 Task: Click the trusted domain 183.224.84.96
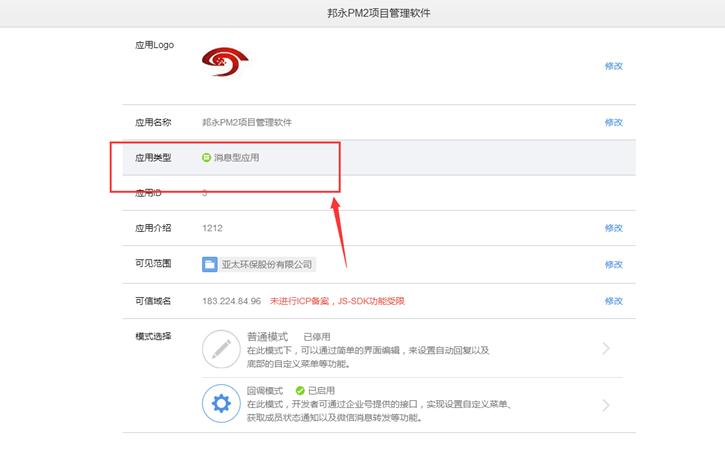tap(231, 301)
